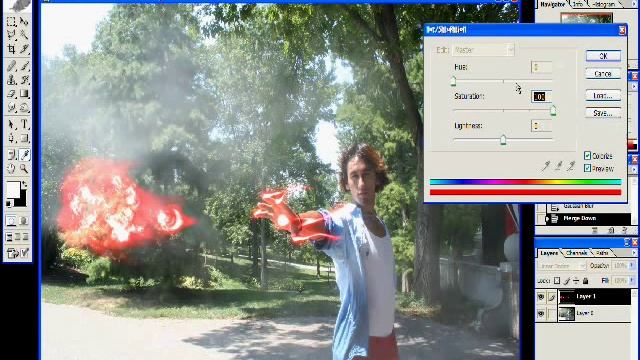Viewport: 640px width, 360px height.
Task: Select the Type tool
Action: click(24, 124)
